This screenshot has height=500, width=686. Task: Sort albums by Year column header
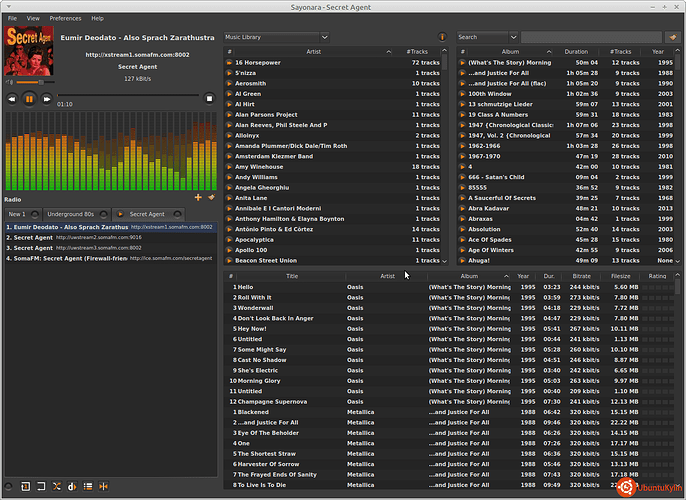(658, 52)
